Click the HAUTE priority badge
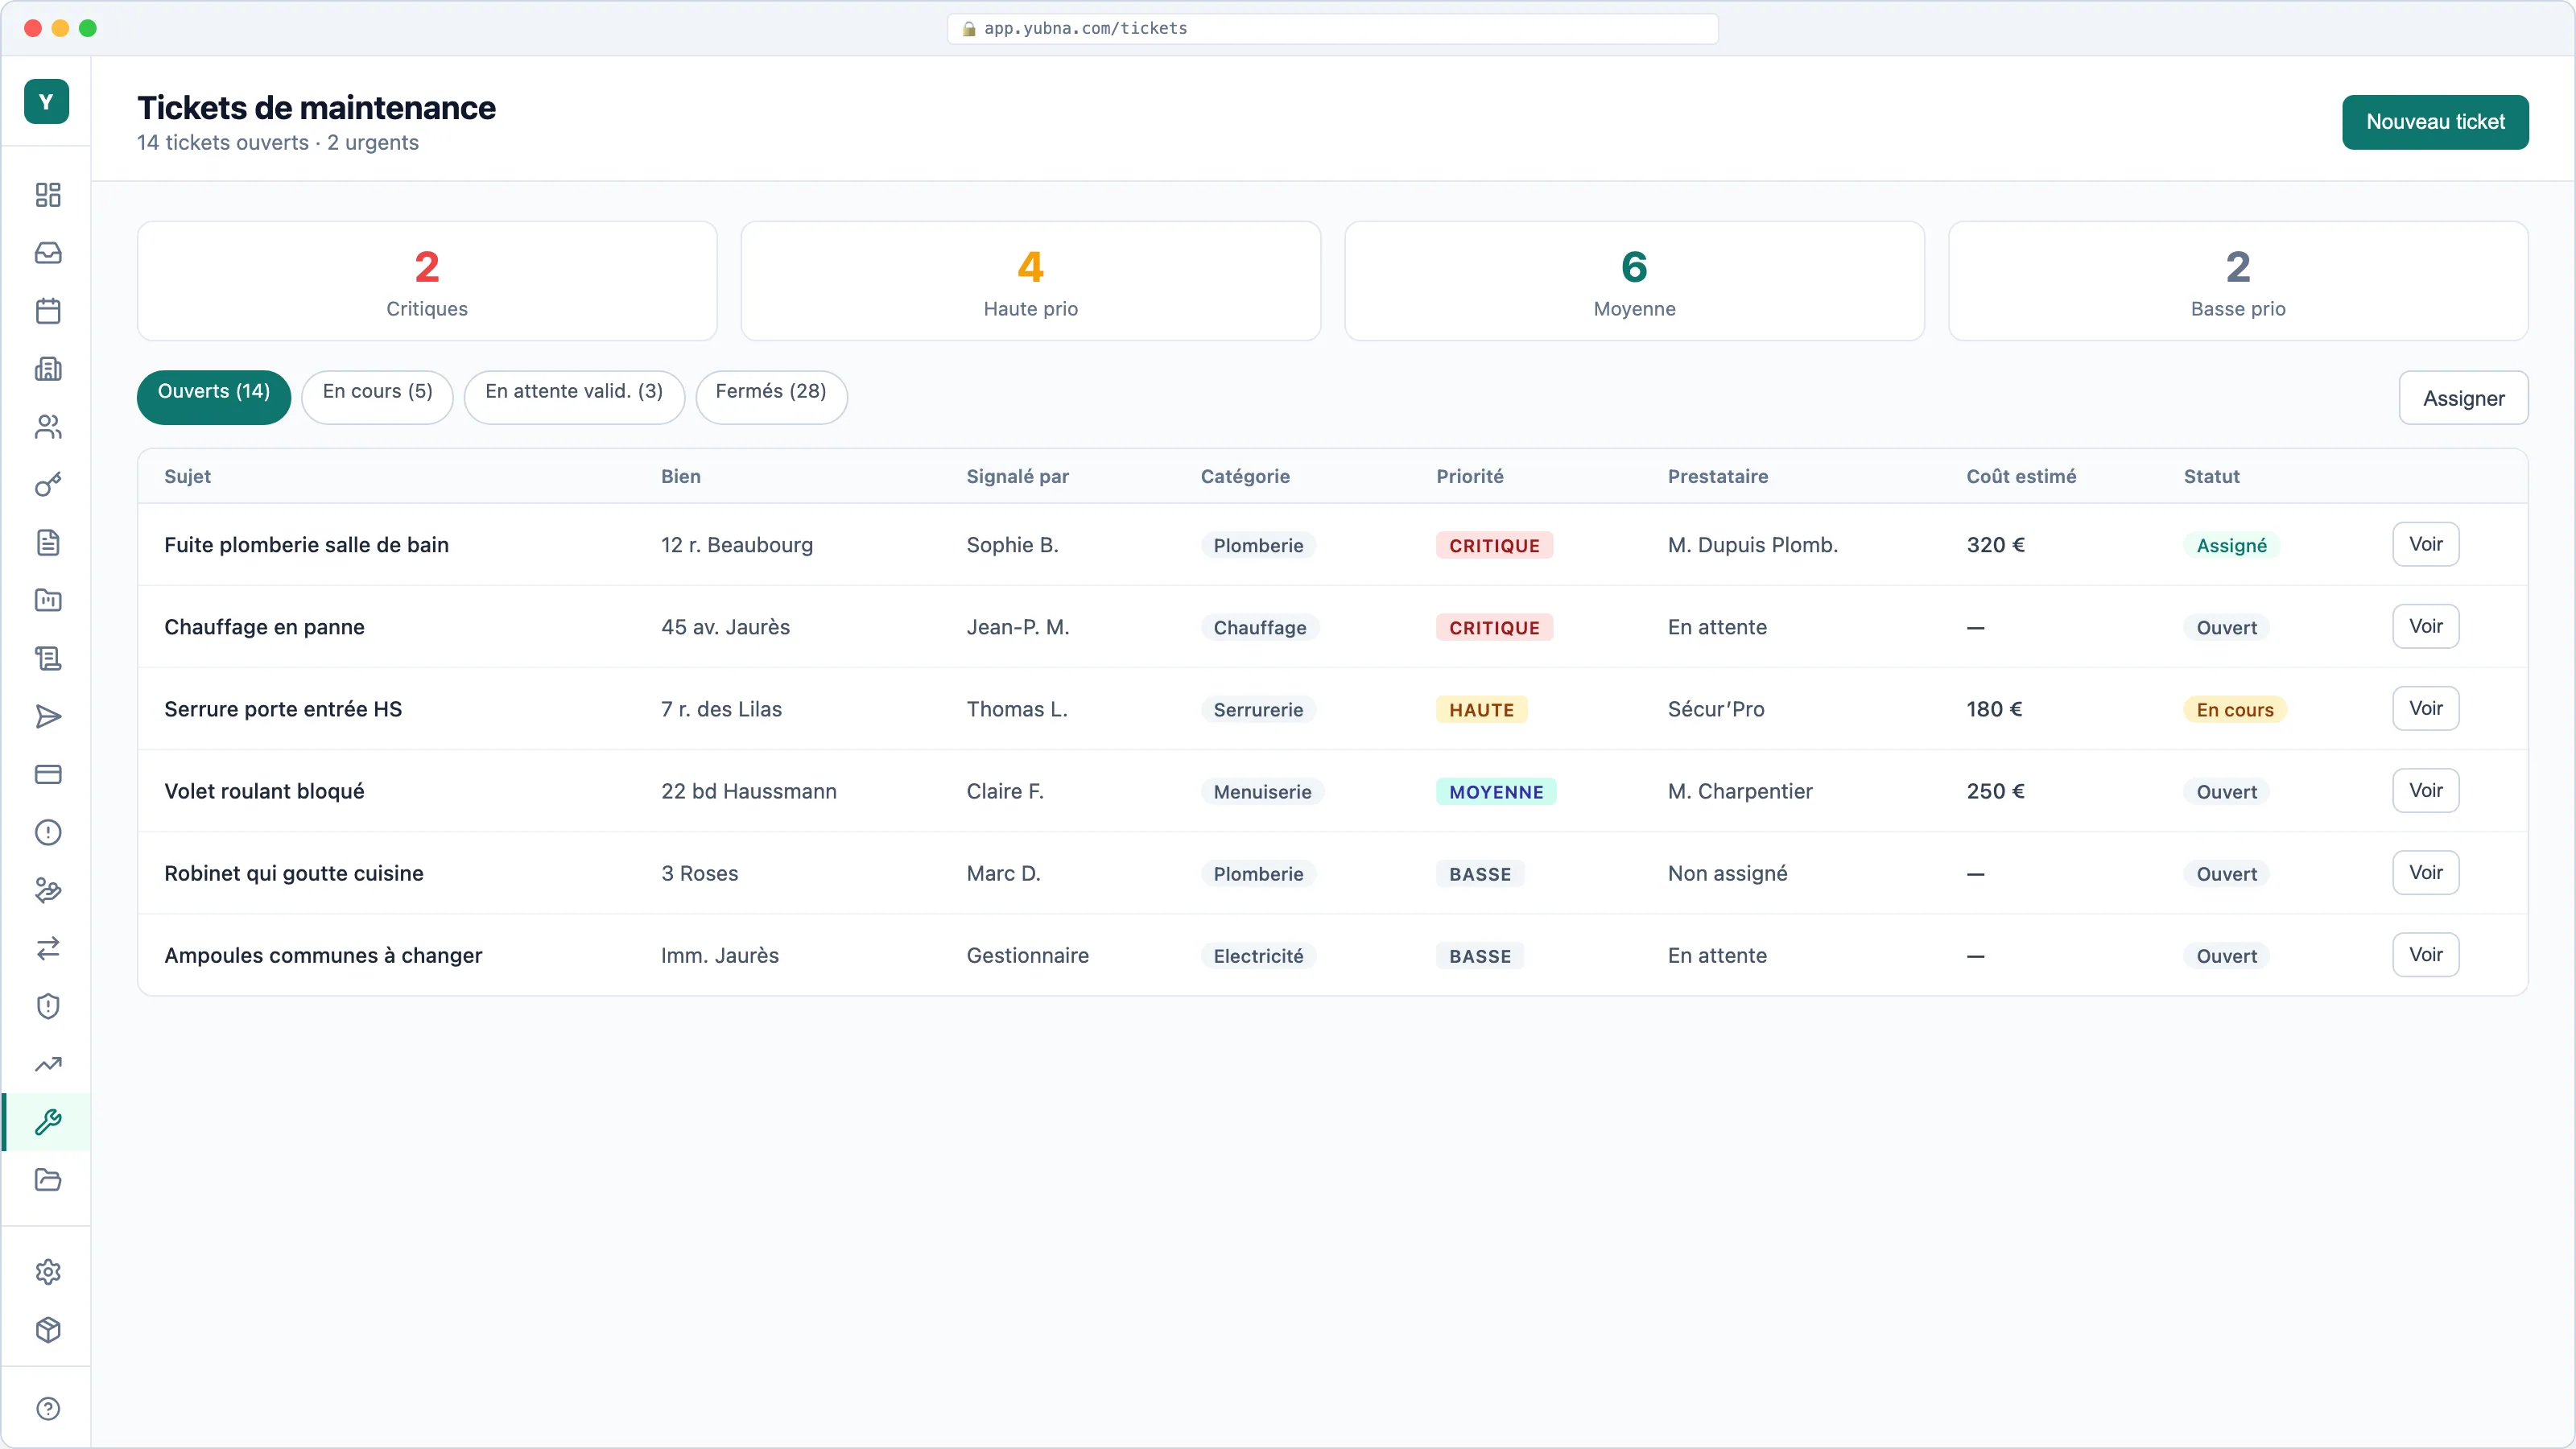Image resolution: width=2576 pixels, height=1449 pixels. (x=1481, y=709)
